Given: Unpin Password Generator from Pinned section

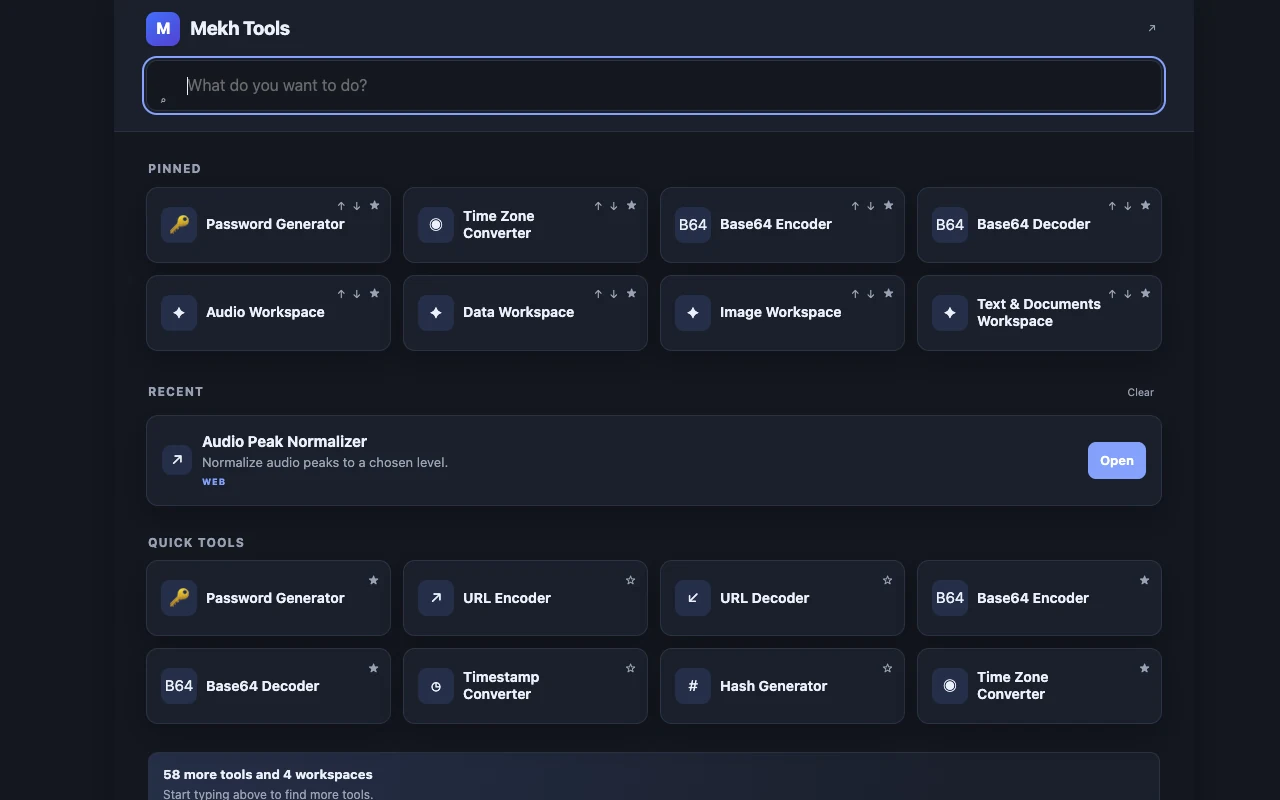Looking at the screenshot, I should [x=375, y=205].
